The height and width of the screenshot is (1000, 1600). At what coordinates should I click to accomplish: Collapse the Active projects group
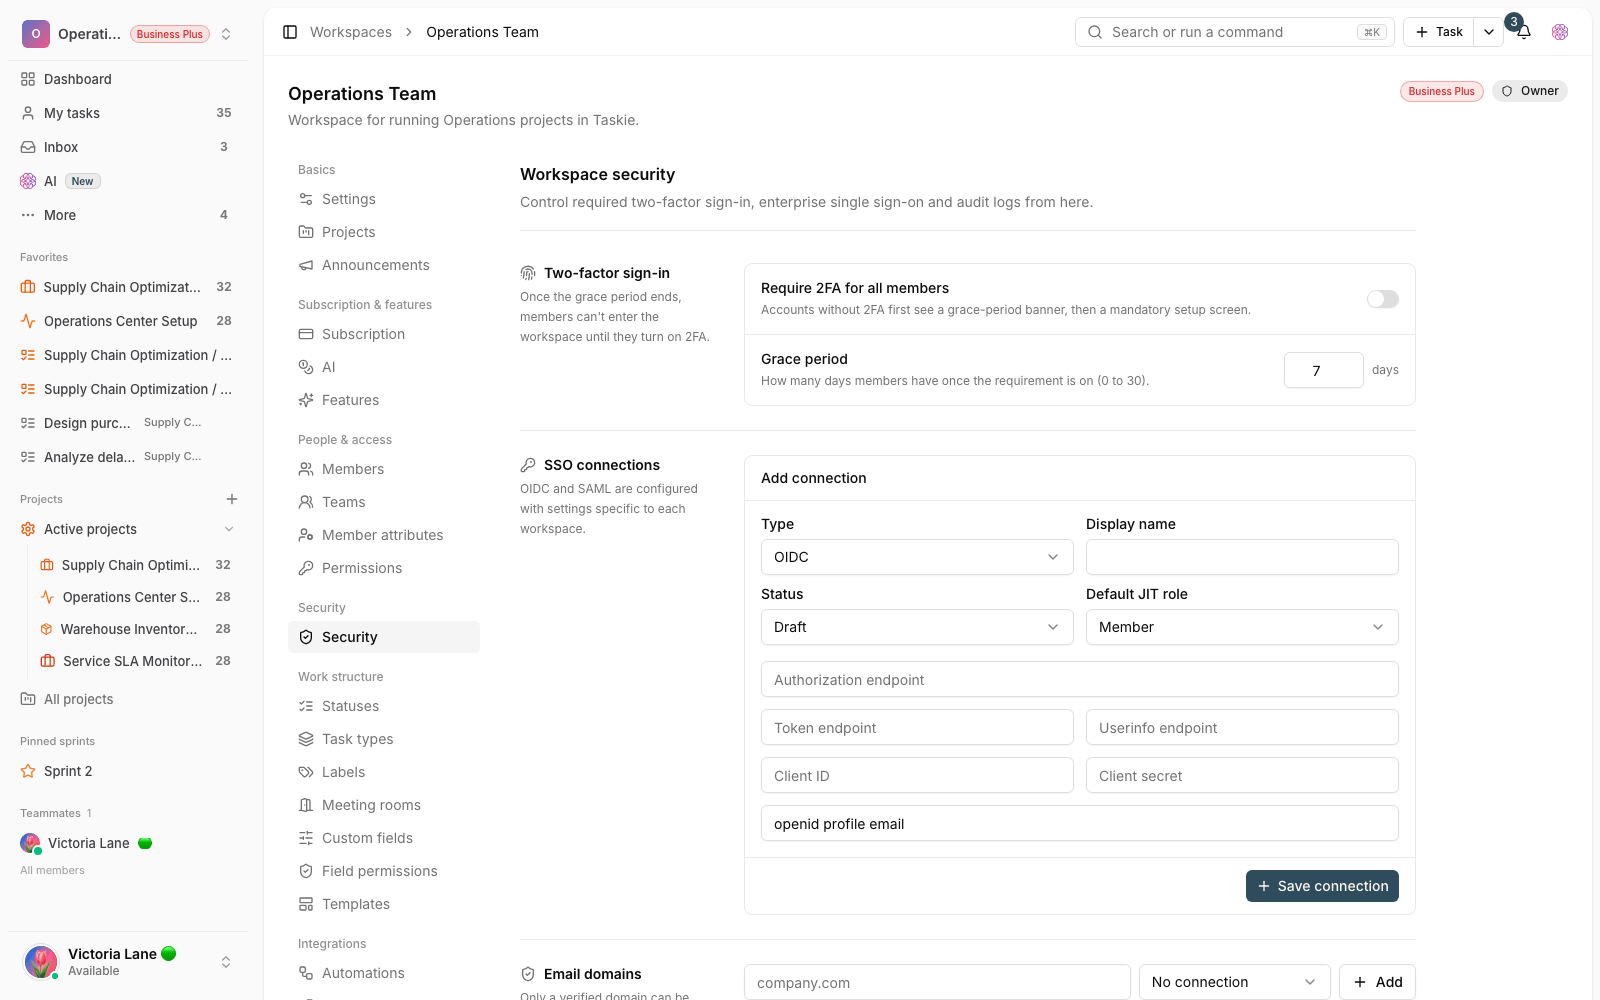(229, 529)
